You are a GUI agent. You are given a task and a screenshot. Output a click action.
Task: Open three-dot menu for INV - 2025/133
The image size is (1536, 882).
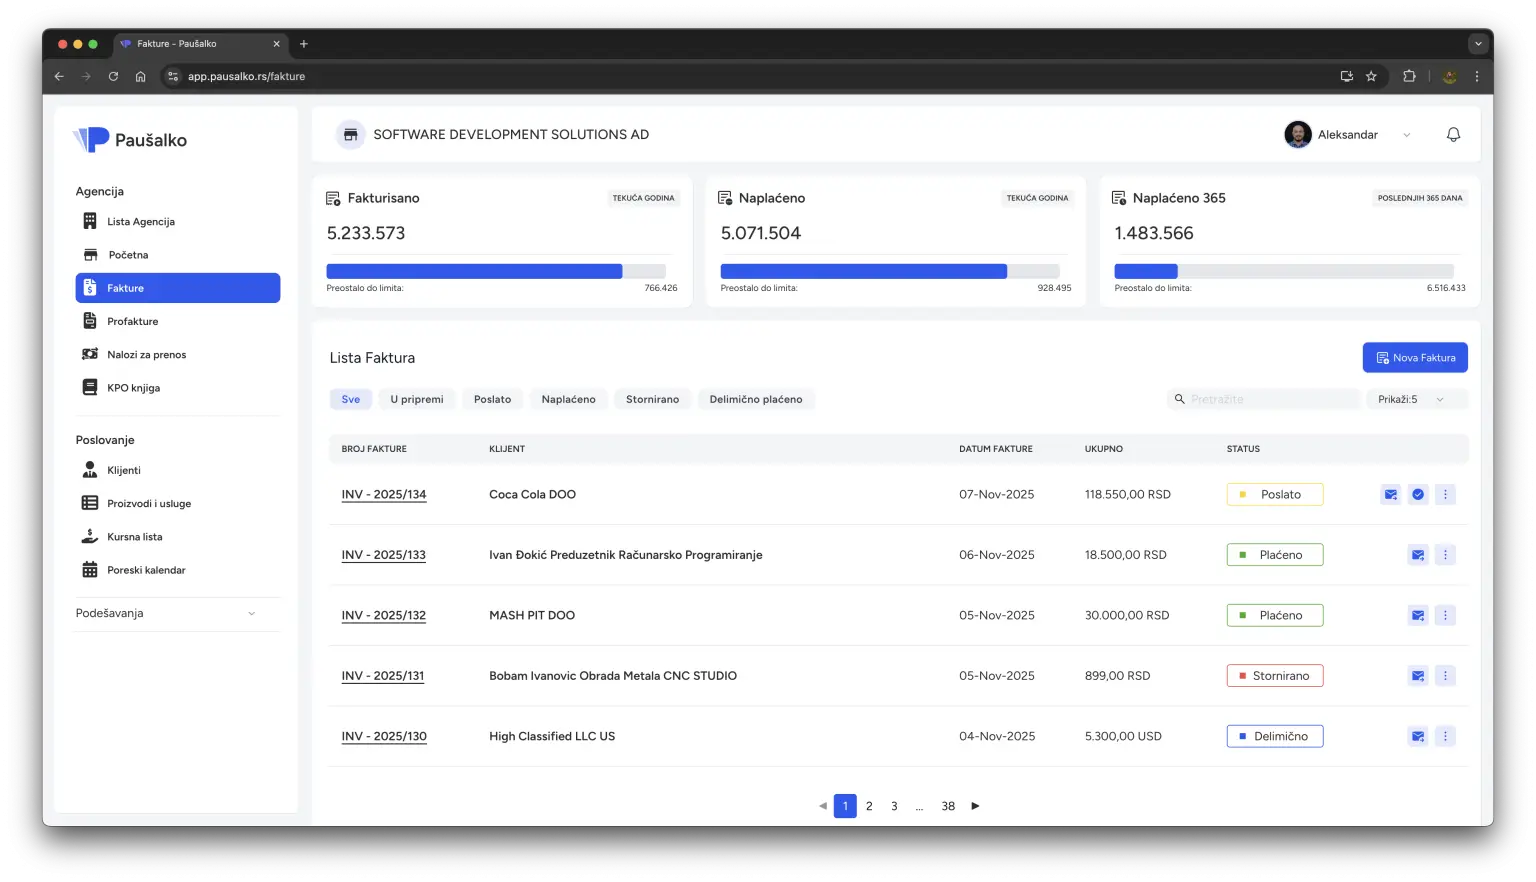point(1445,555)
